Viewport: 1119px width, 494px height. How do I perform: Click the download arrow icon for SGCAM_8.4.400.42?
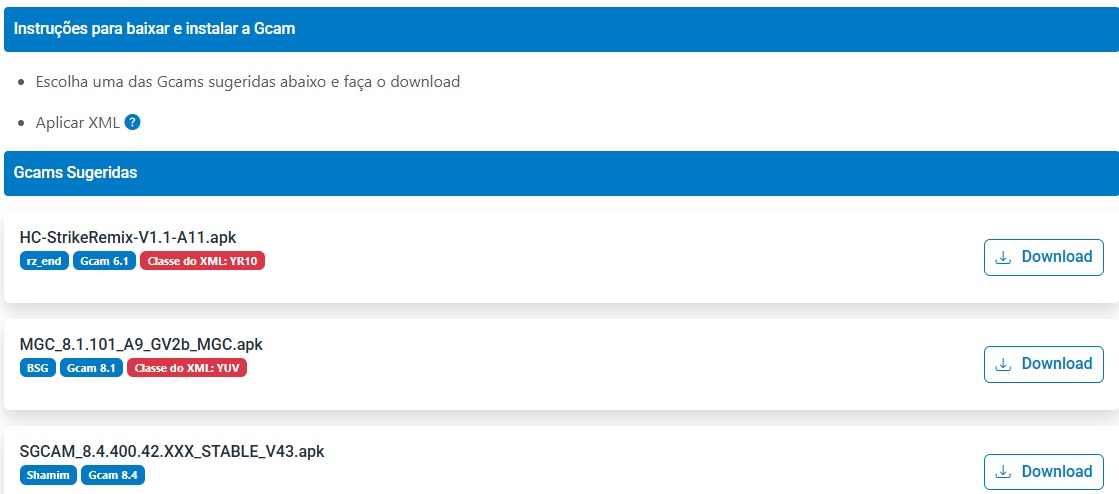1003,472
